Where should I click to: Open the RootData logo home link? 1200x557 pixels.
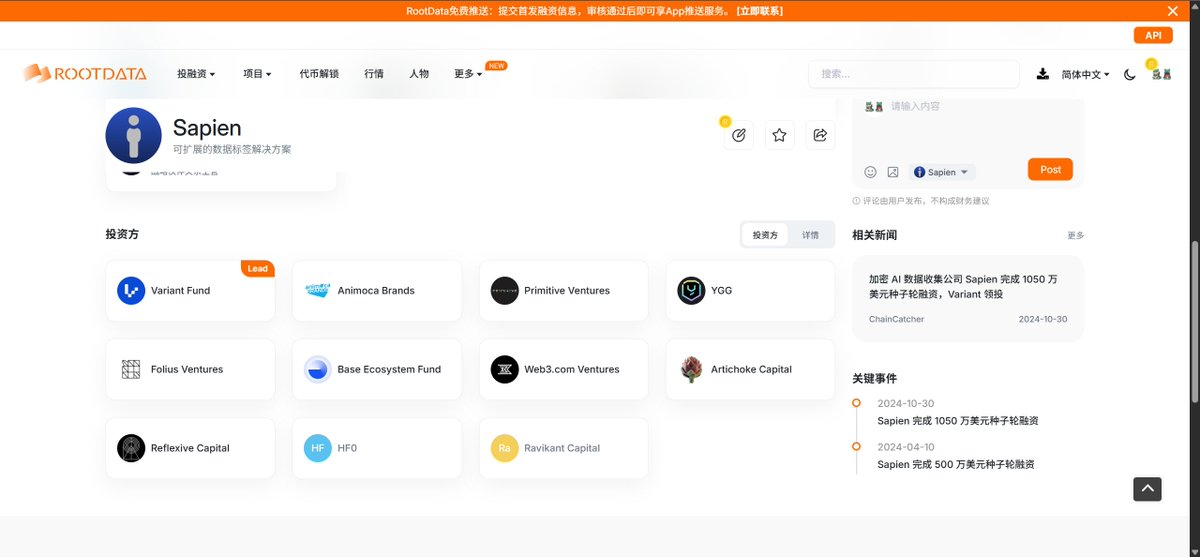click(85, 73)
